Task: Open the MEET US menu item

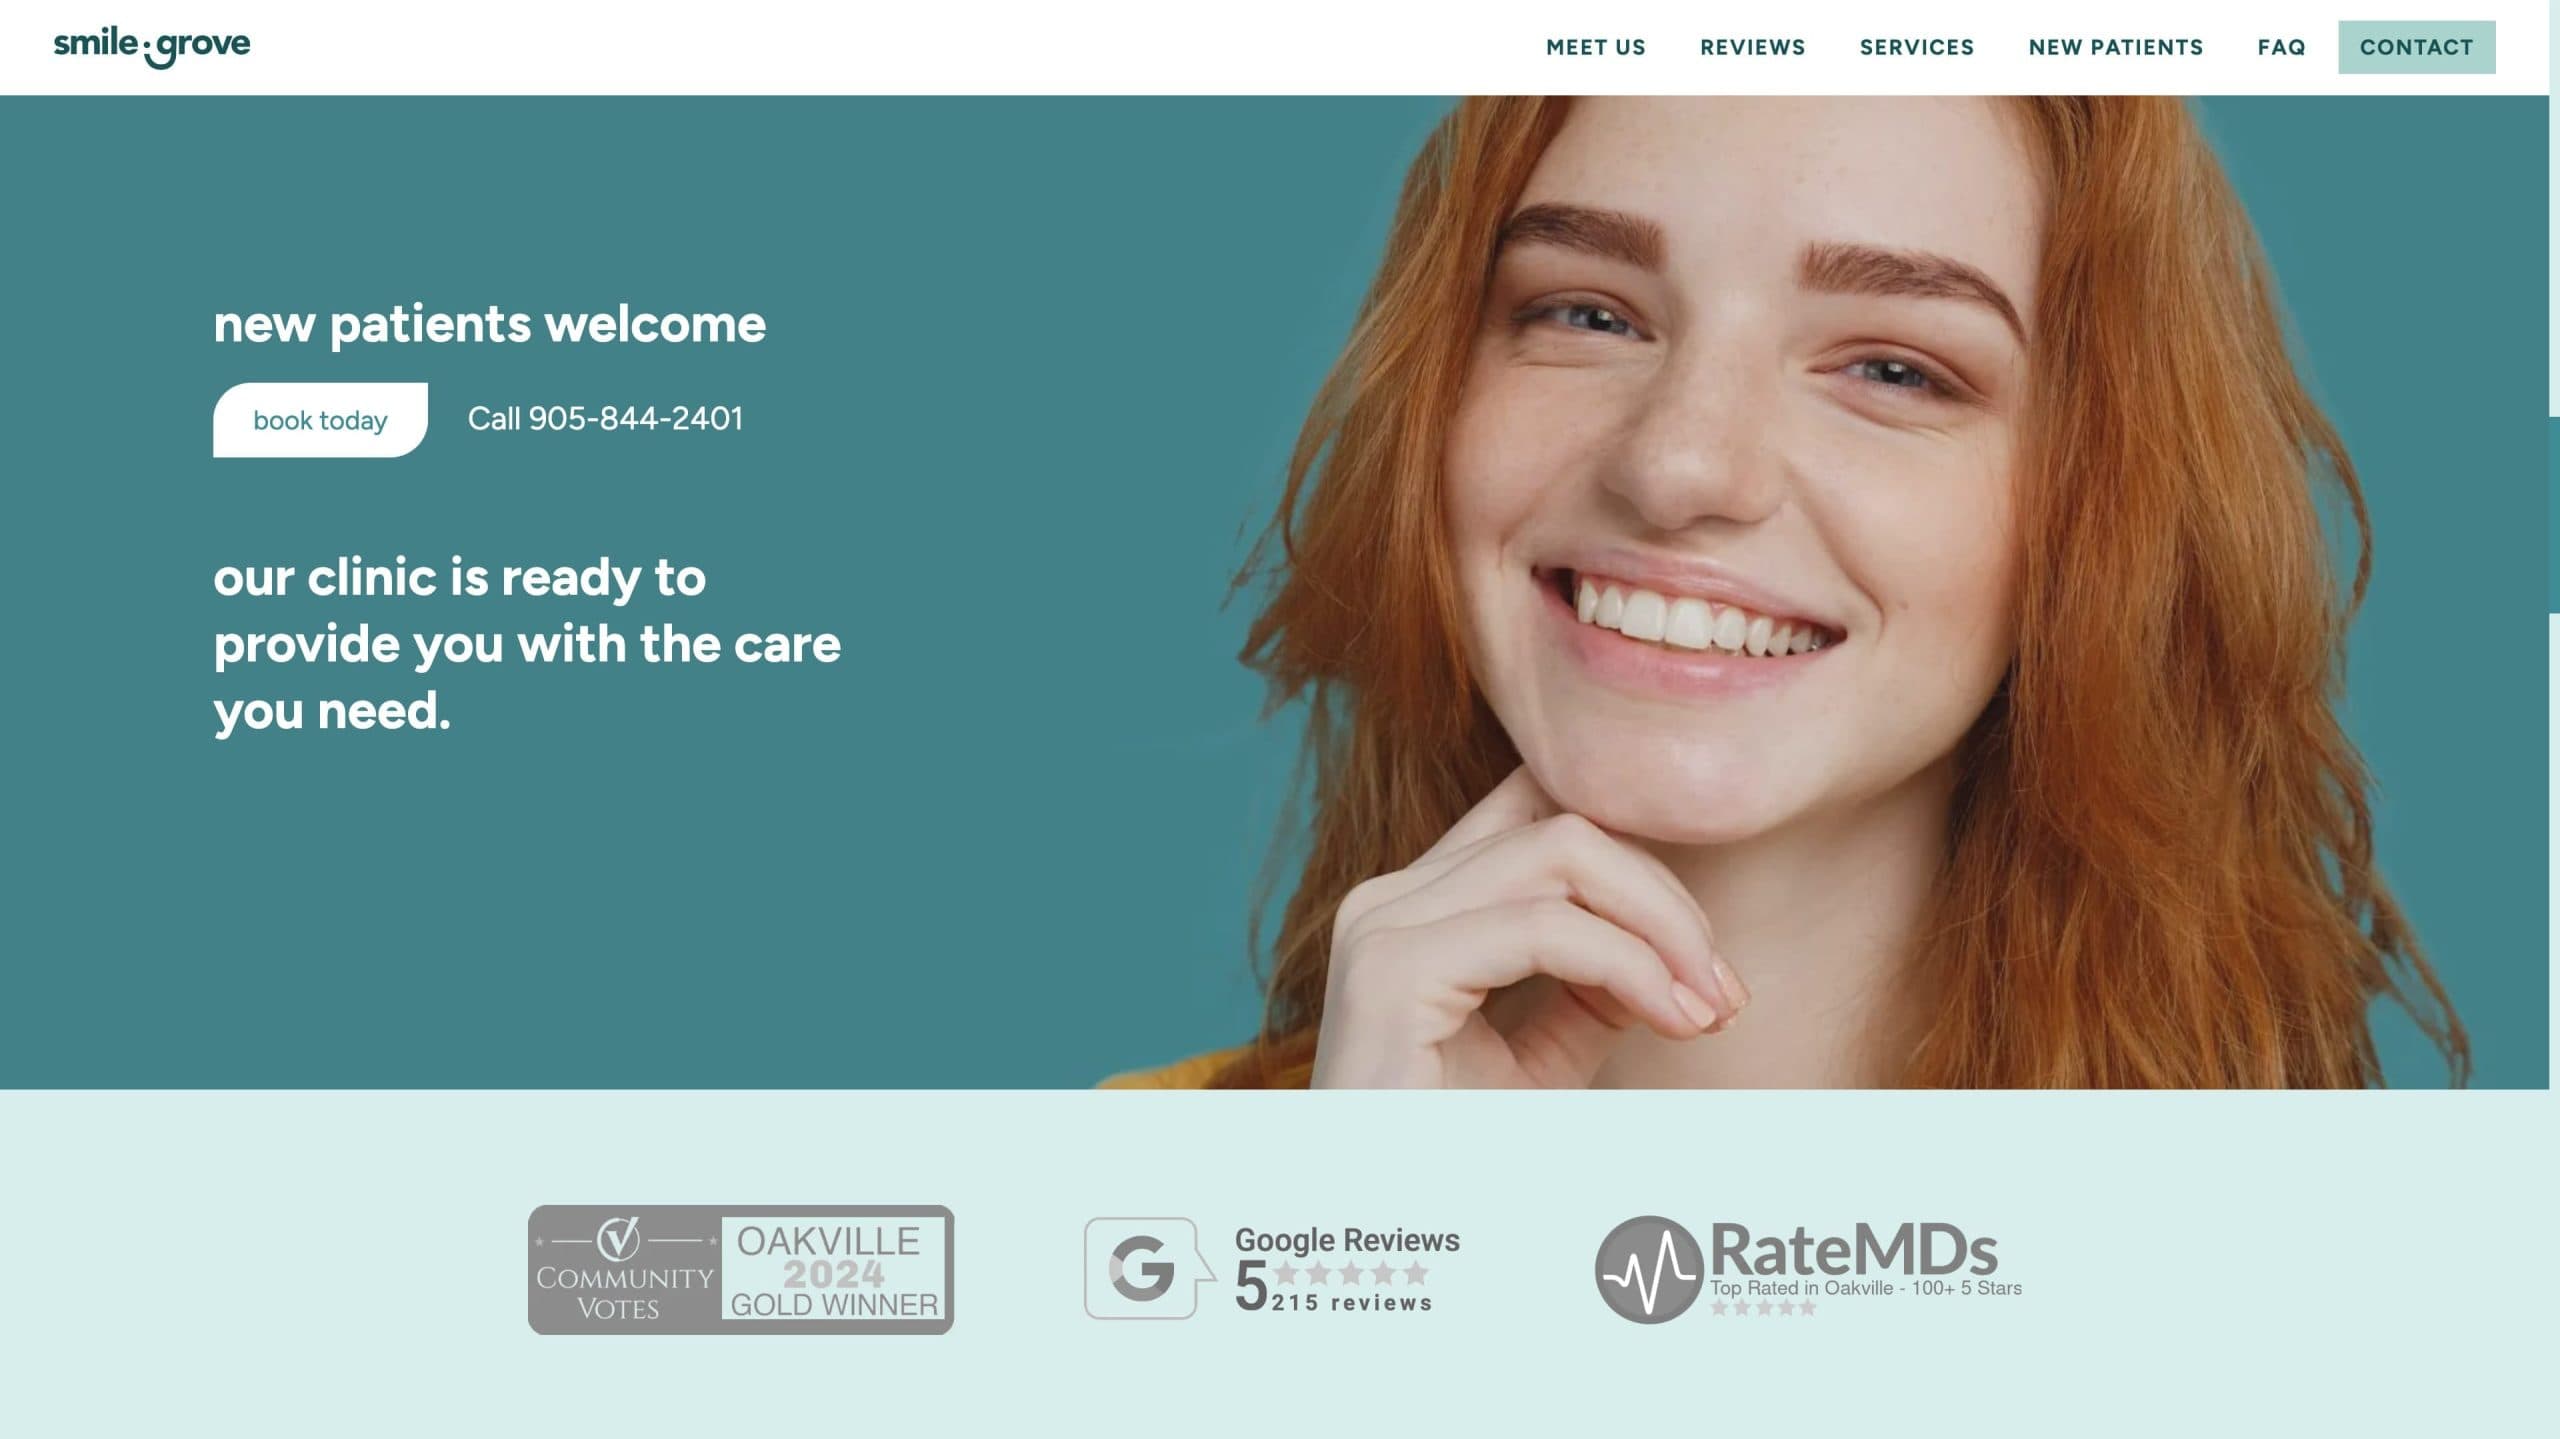Action: click(x=1595, y=47)
